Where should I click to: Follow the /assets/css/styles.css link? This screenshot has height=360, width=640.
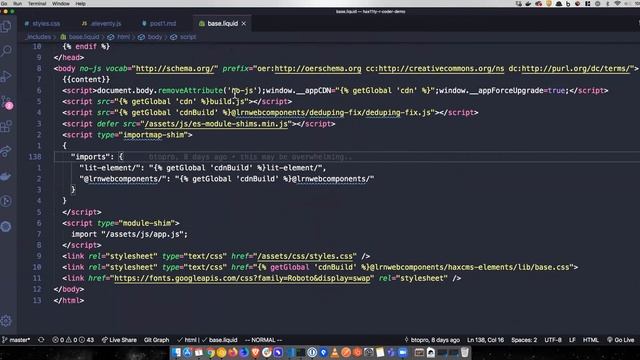tap(304, 256)
